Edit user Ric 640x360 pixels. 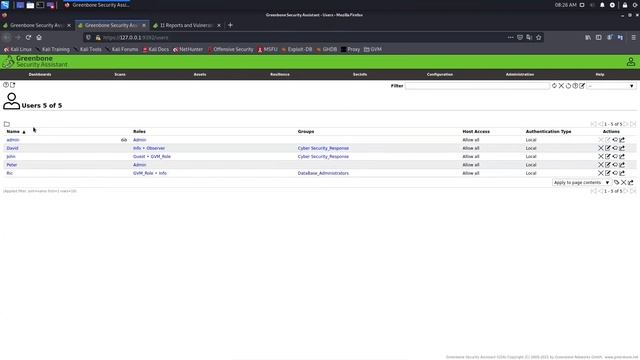click(x=608, y=173)
